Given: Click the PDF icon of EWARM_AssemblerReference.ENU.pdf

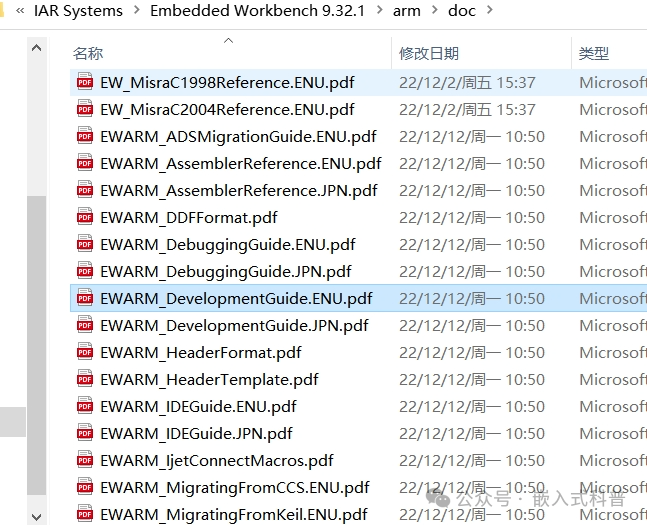Looking at the screenshot, I should click(85, 163).
